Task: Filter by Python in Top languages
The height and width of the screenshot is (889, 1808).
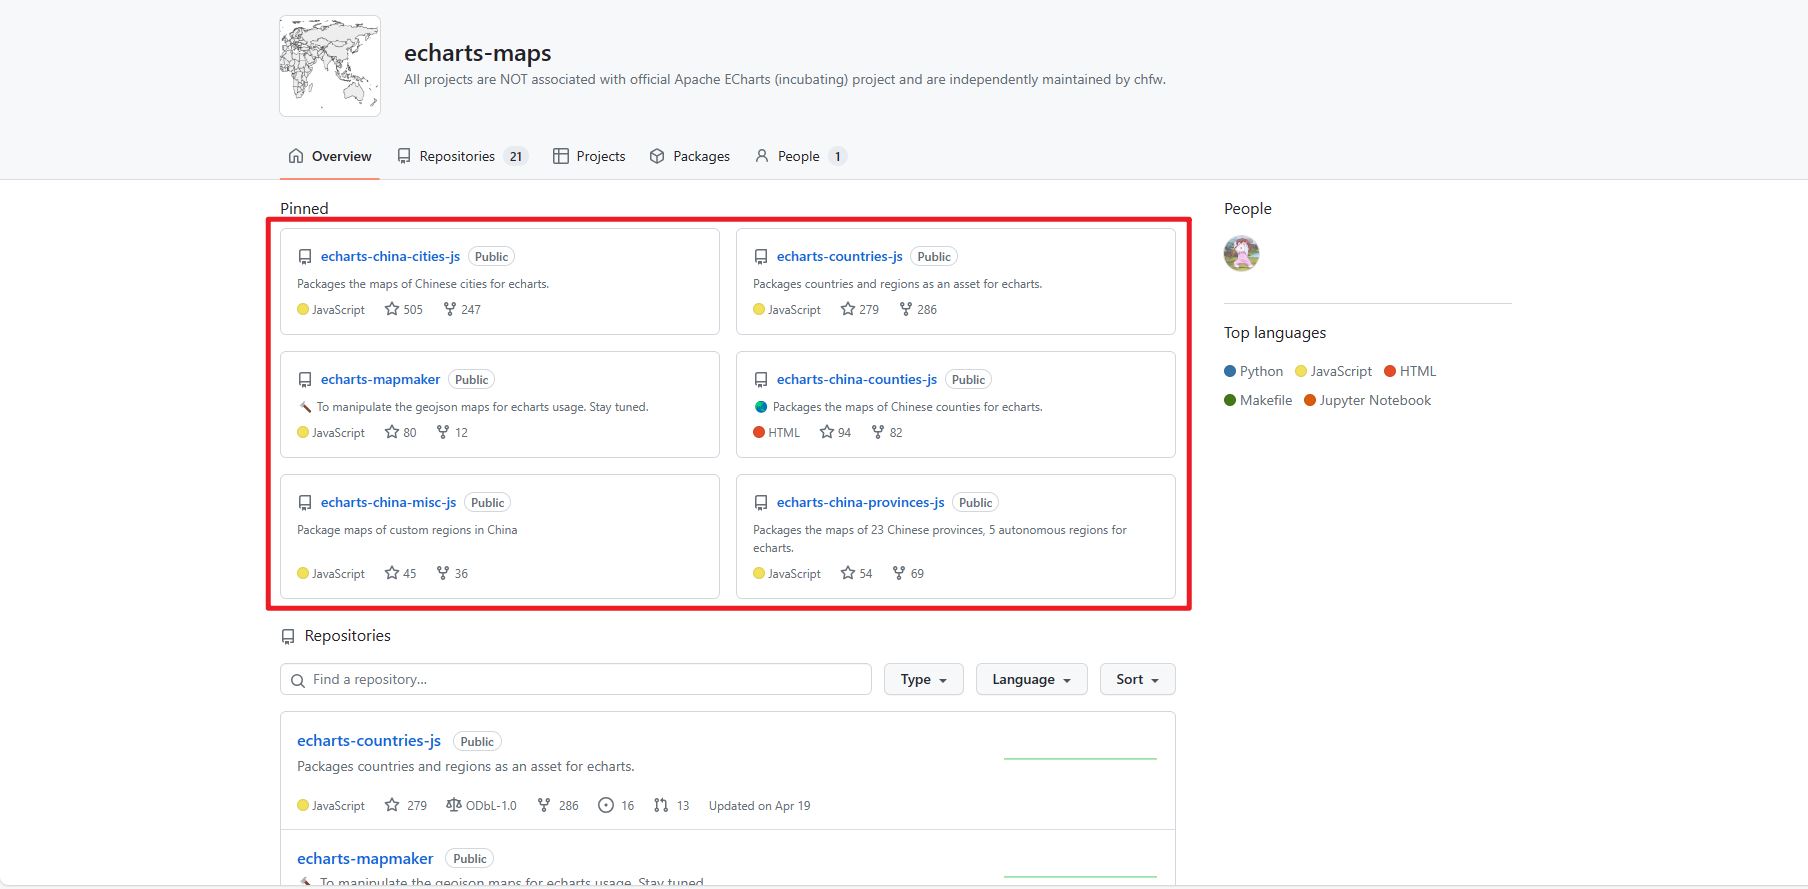Action: (x=1254, y=371)
